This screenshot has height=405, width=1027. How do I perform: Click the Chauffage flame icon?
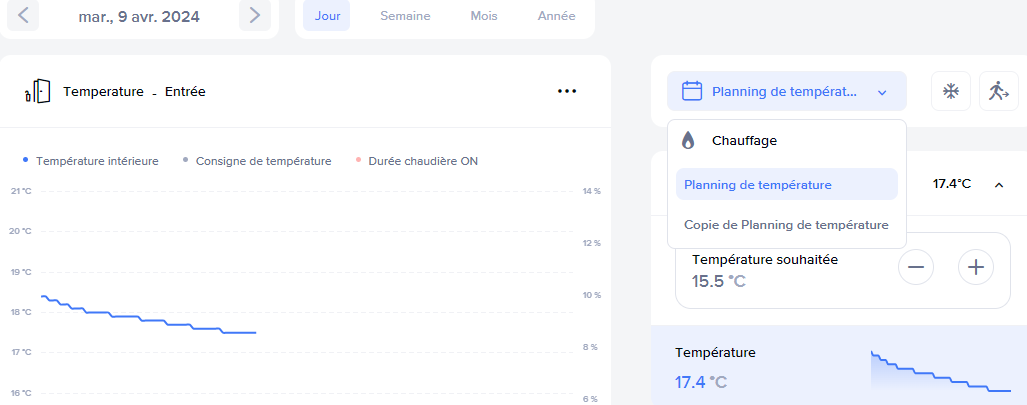(688, 141)
